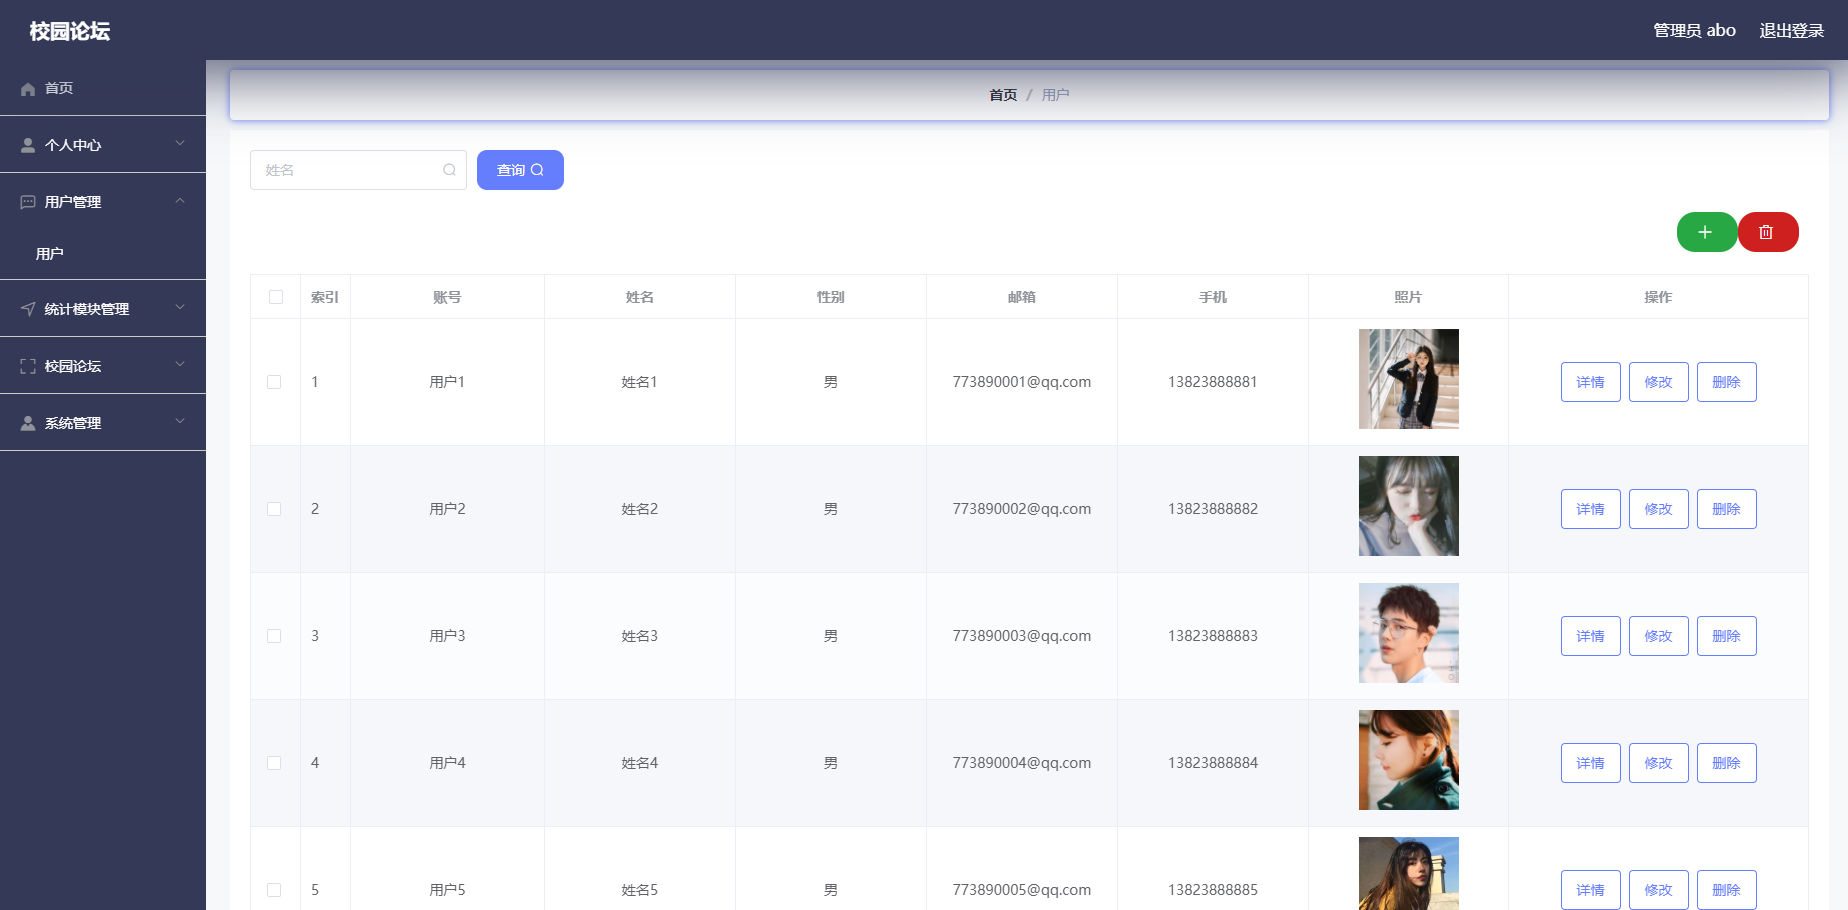Click the person icon beside 系统管理
This screenshot has width=1848, height=910.
point(28,423)
